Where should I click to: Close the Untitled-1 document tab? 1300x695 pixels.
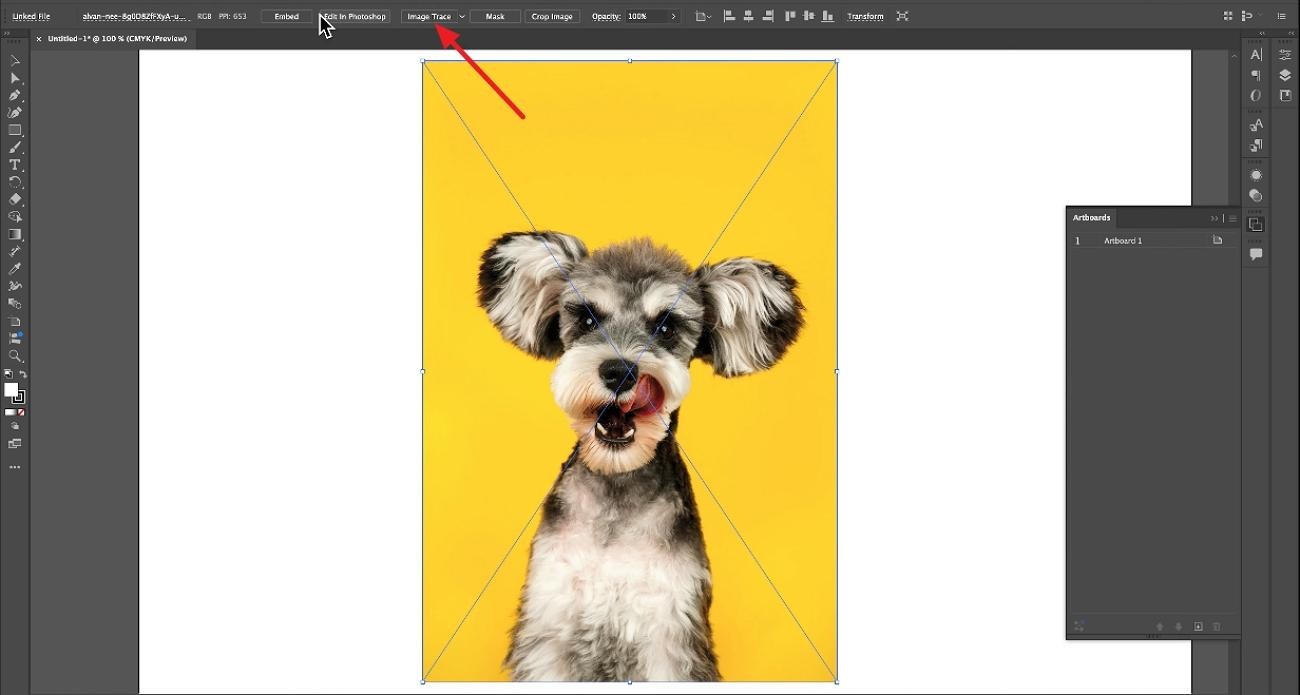click(39, 38)
